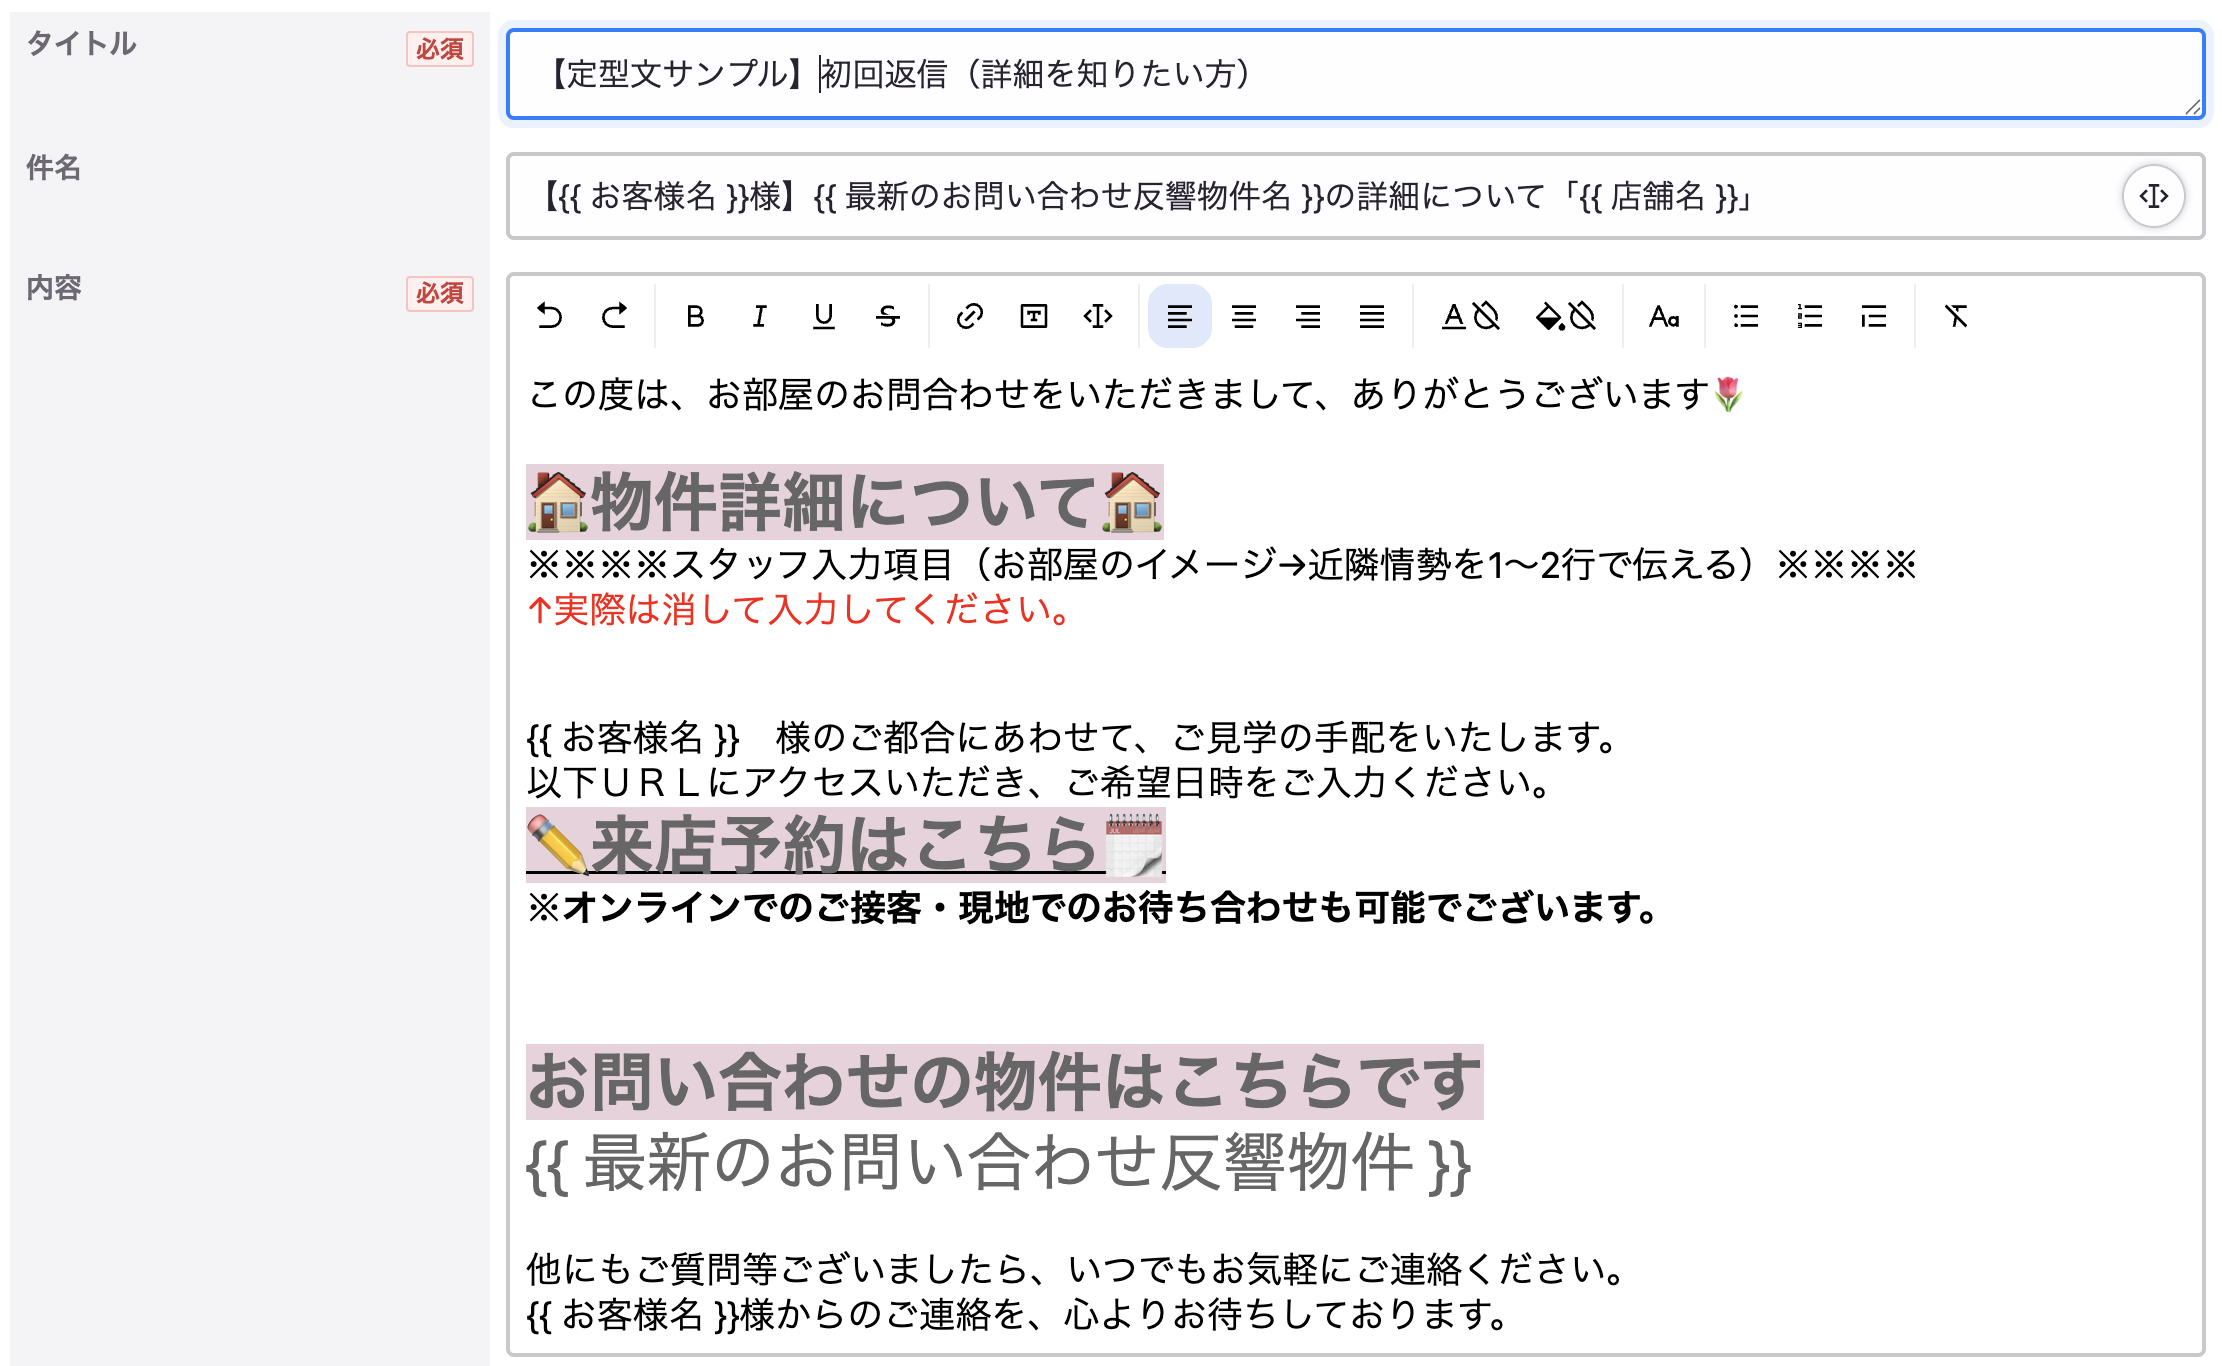Insert a link with the chain icon

969,316
